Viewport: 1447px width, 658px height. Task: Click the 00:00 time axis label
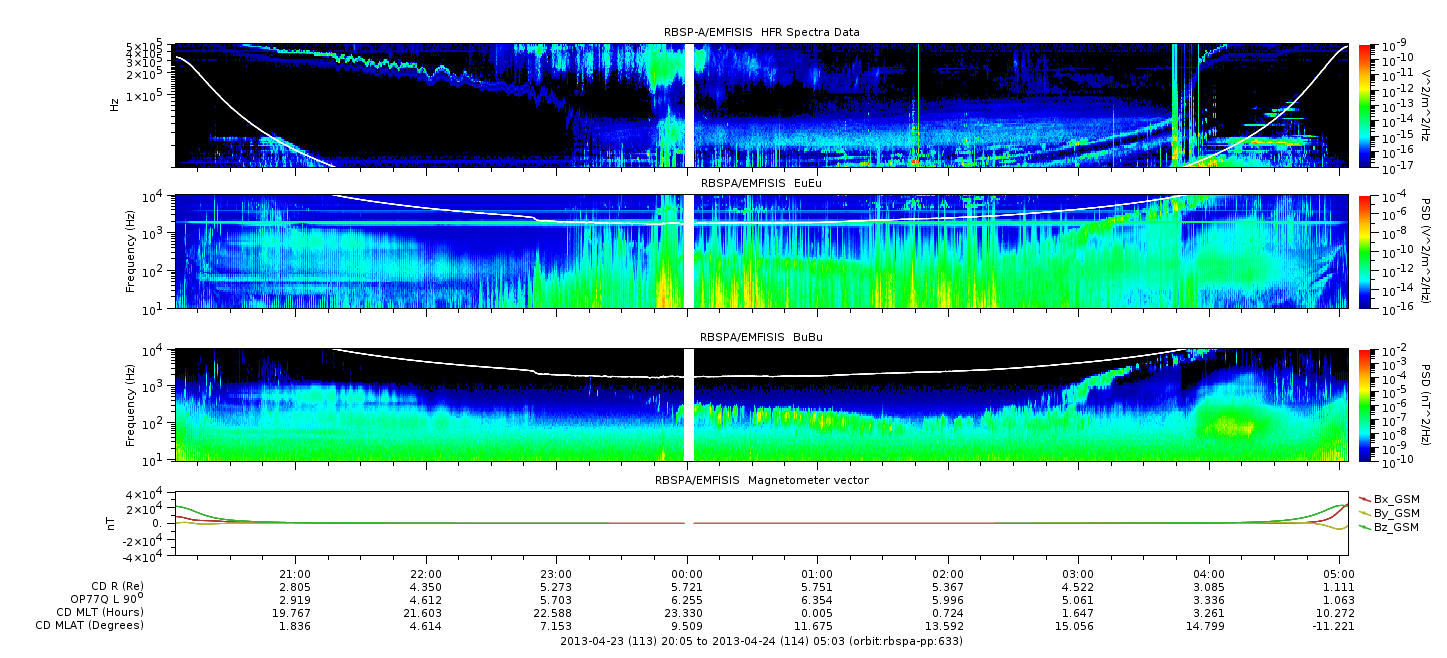point(686,573)
